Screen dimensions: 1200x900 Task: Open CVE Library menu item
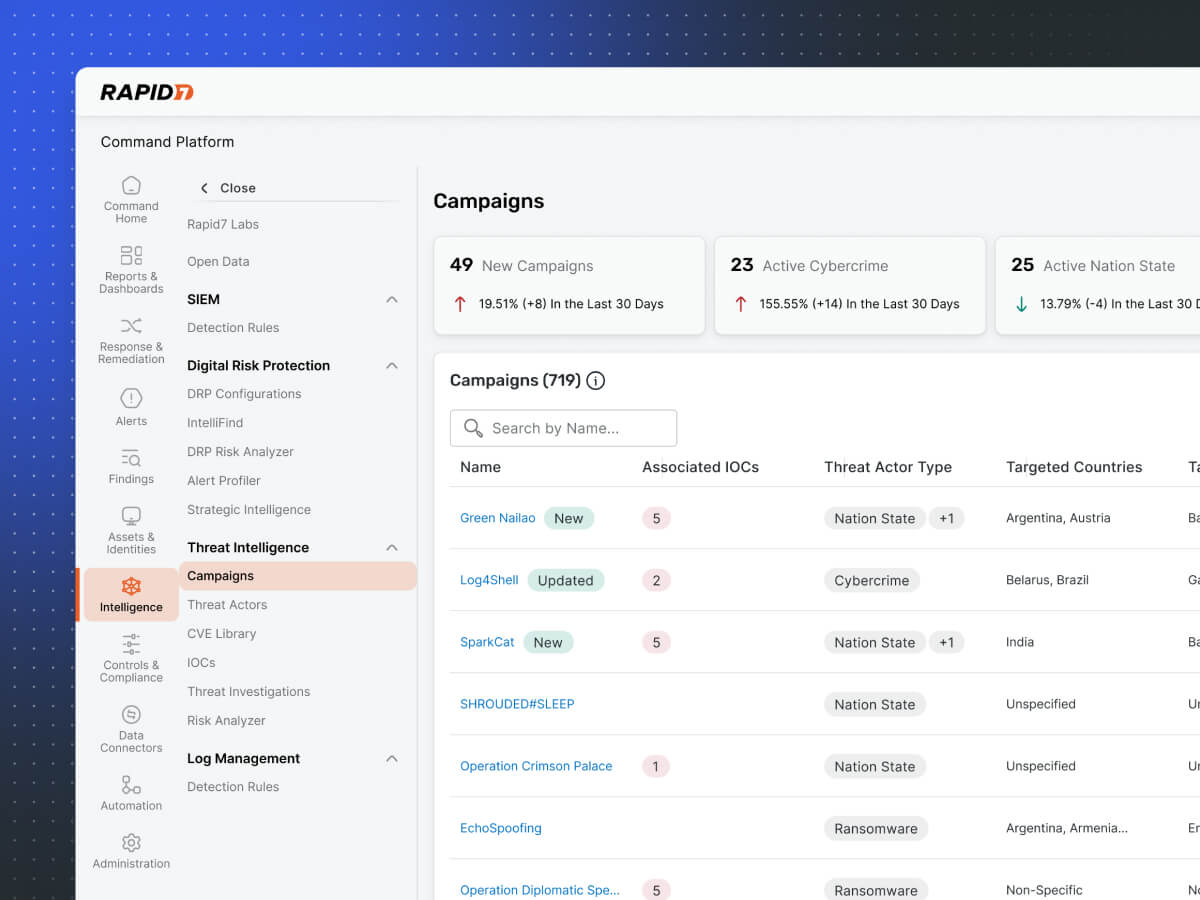point(221,634)
